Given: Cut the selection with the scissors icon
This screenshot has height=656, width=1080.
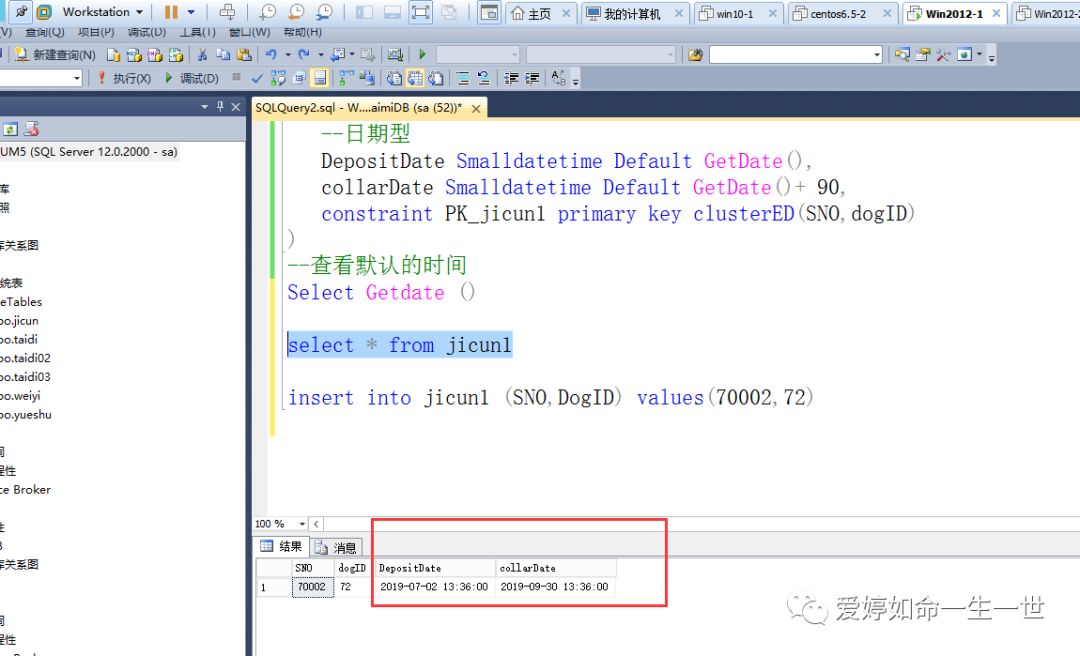Looking at the screenshot, I should (x=202, y=54).
